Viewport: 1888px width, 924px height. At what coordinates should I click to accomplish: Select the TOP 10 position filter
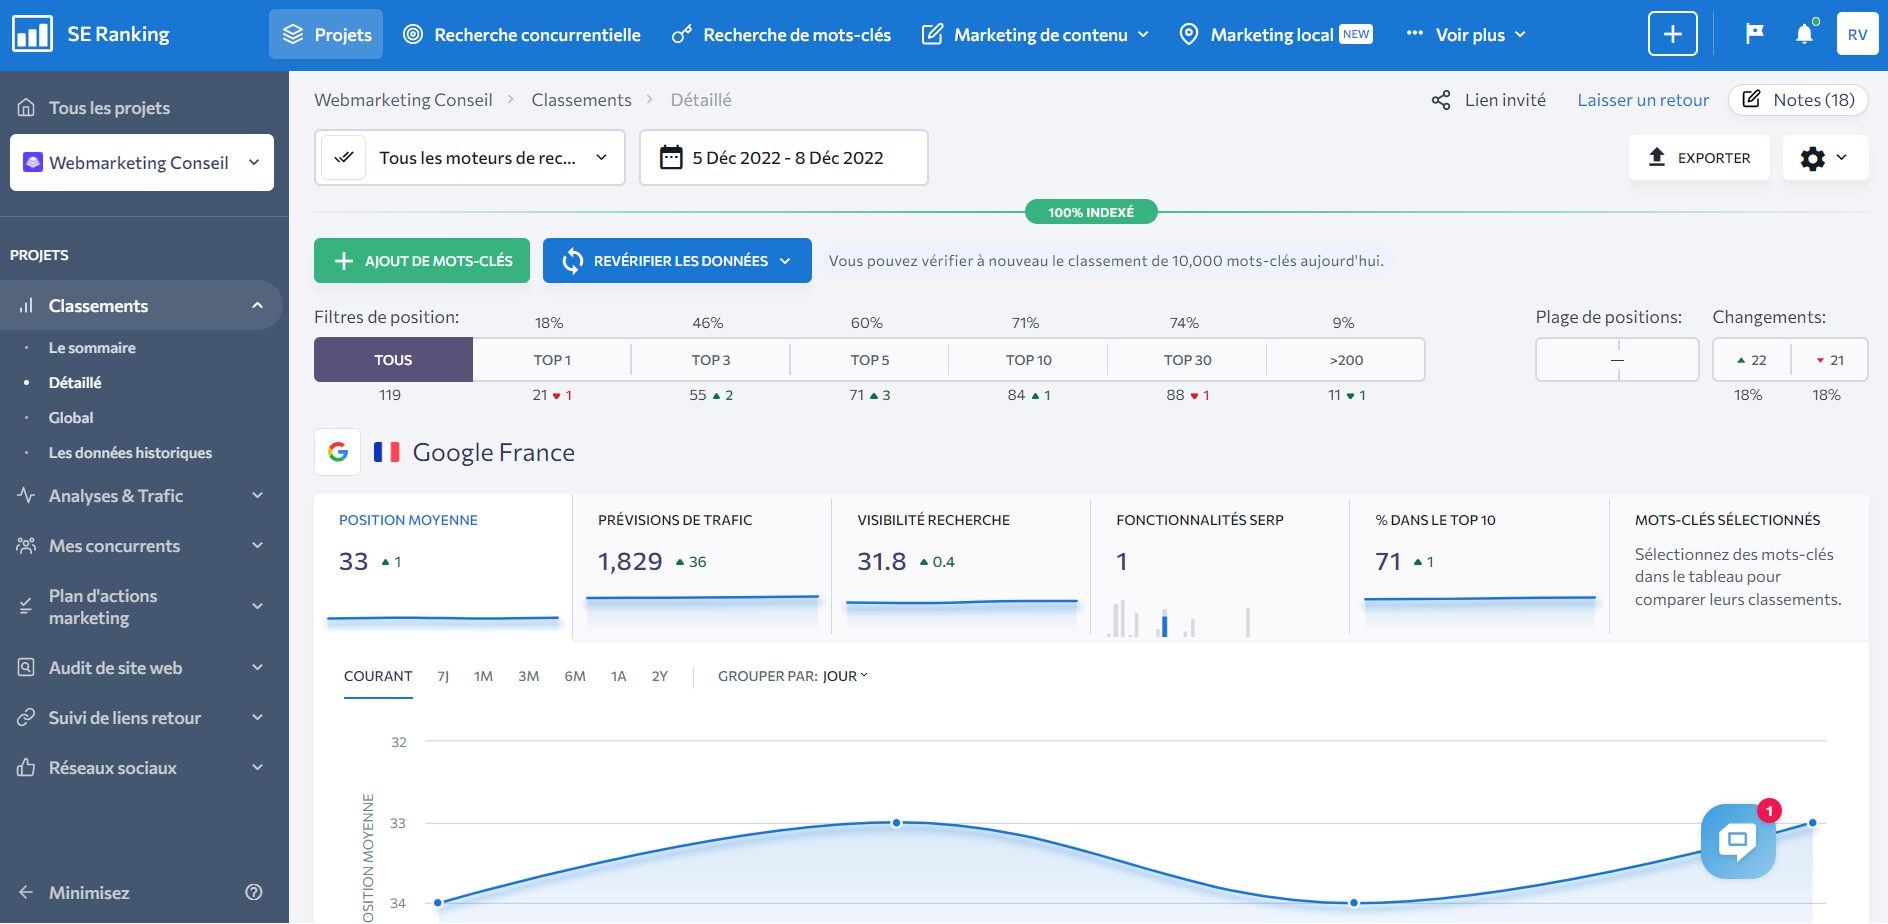pos(1028,359)
